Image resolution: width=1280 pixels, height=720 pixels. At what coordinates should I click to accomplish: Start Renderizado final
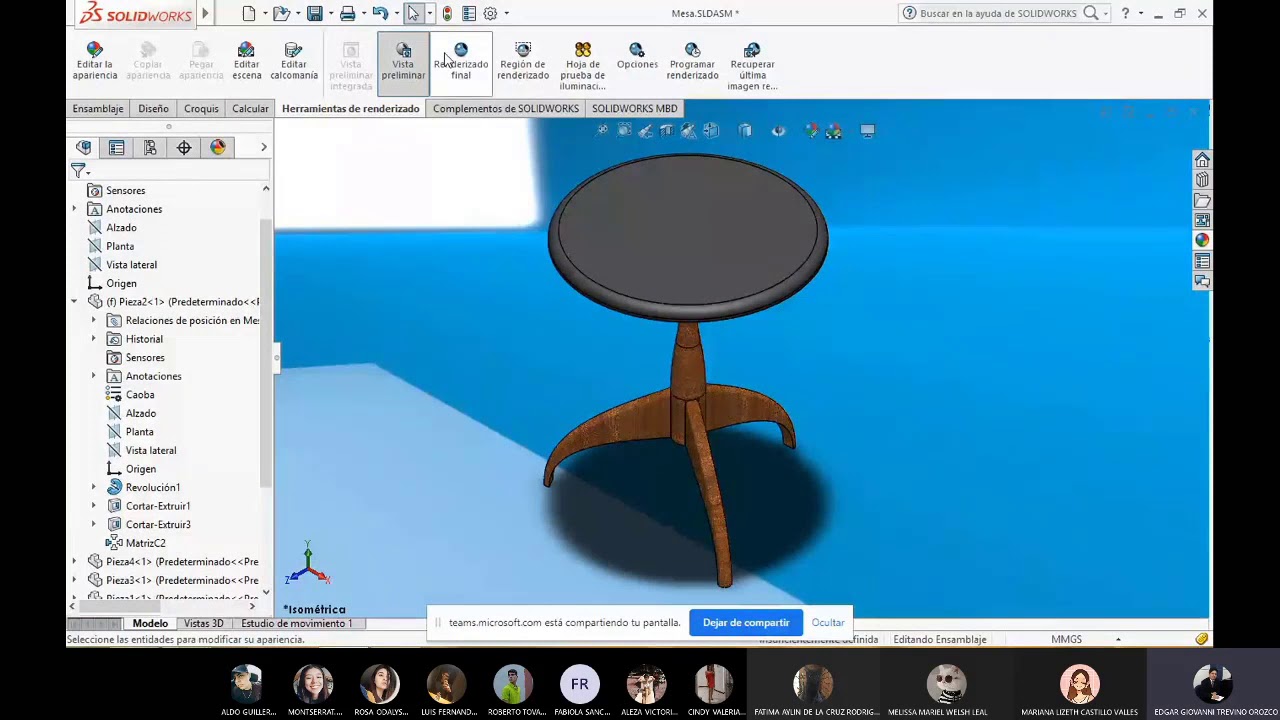(x=461, y=61)
